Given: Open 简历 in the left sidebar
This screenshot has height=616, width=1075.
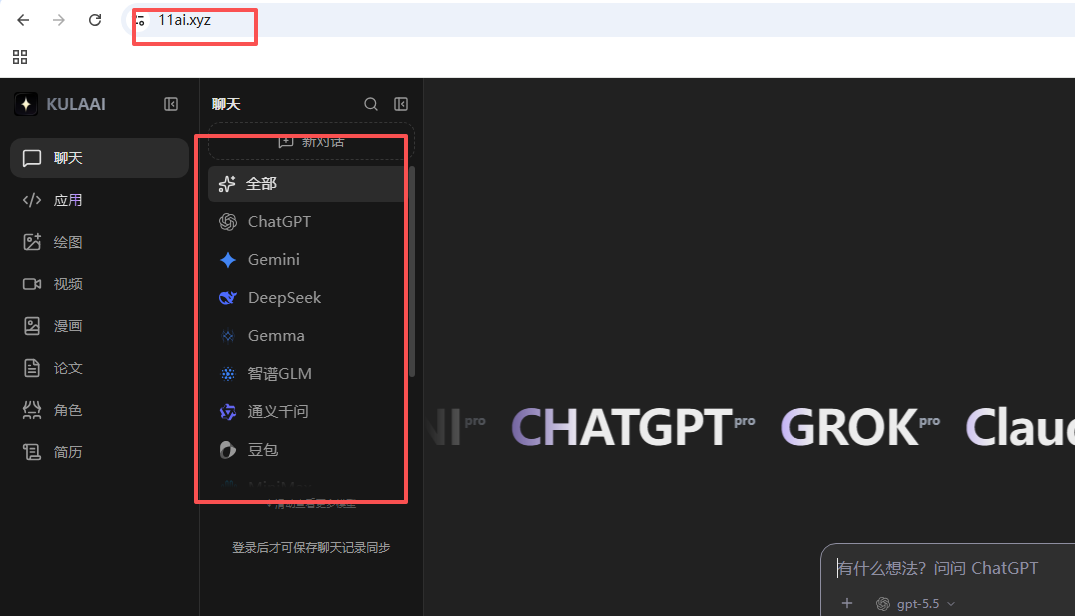Looking at the screenshot, I should coord(99,452).
